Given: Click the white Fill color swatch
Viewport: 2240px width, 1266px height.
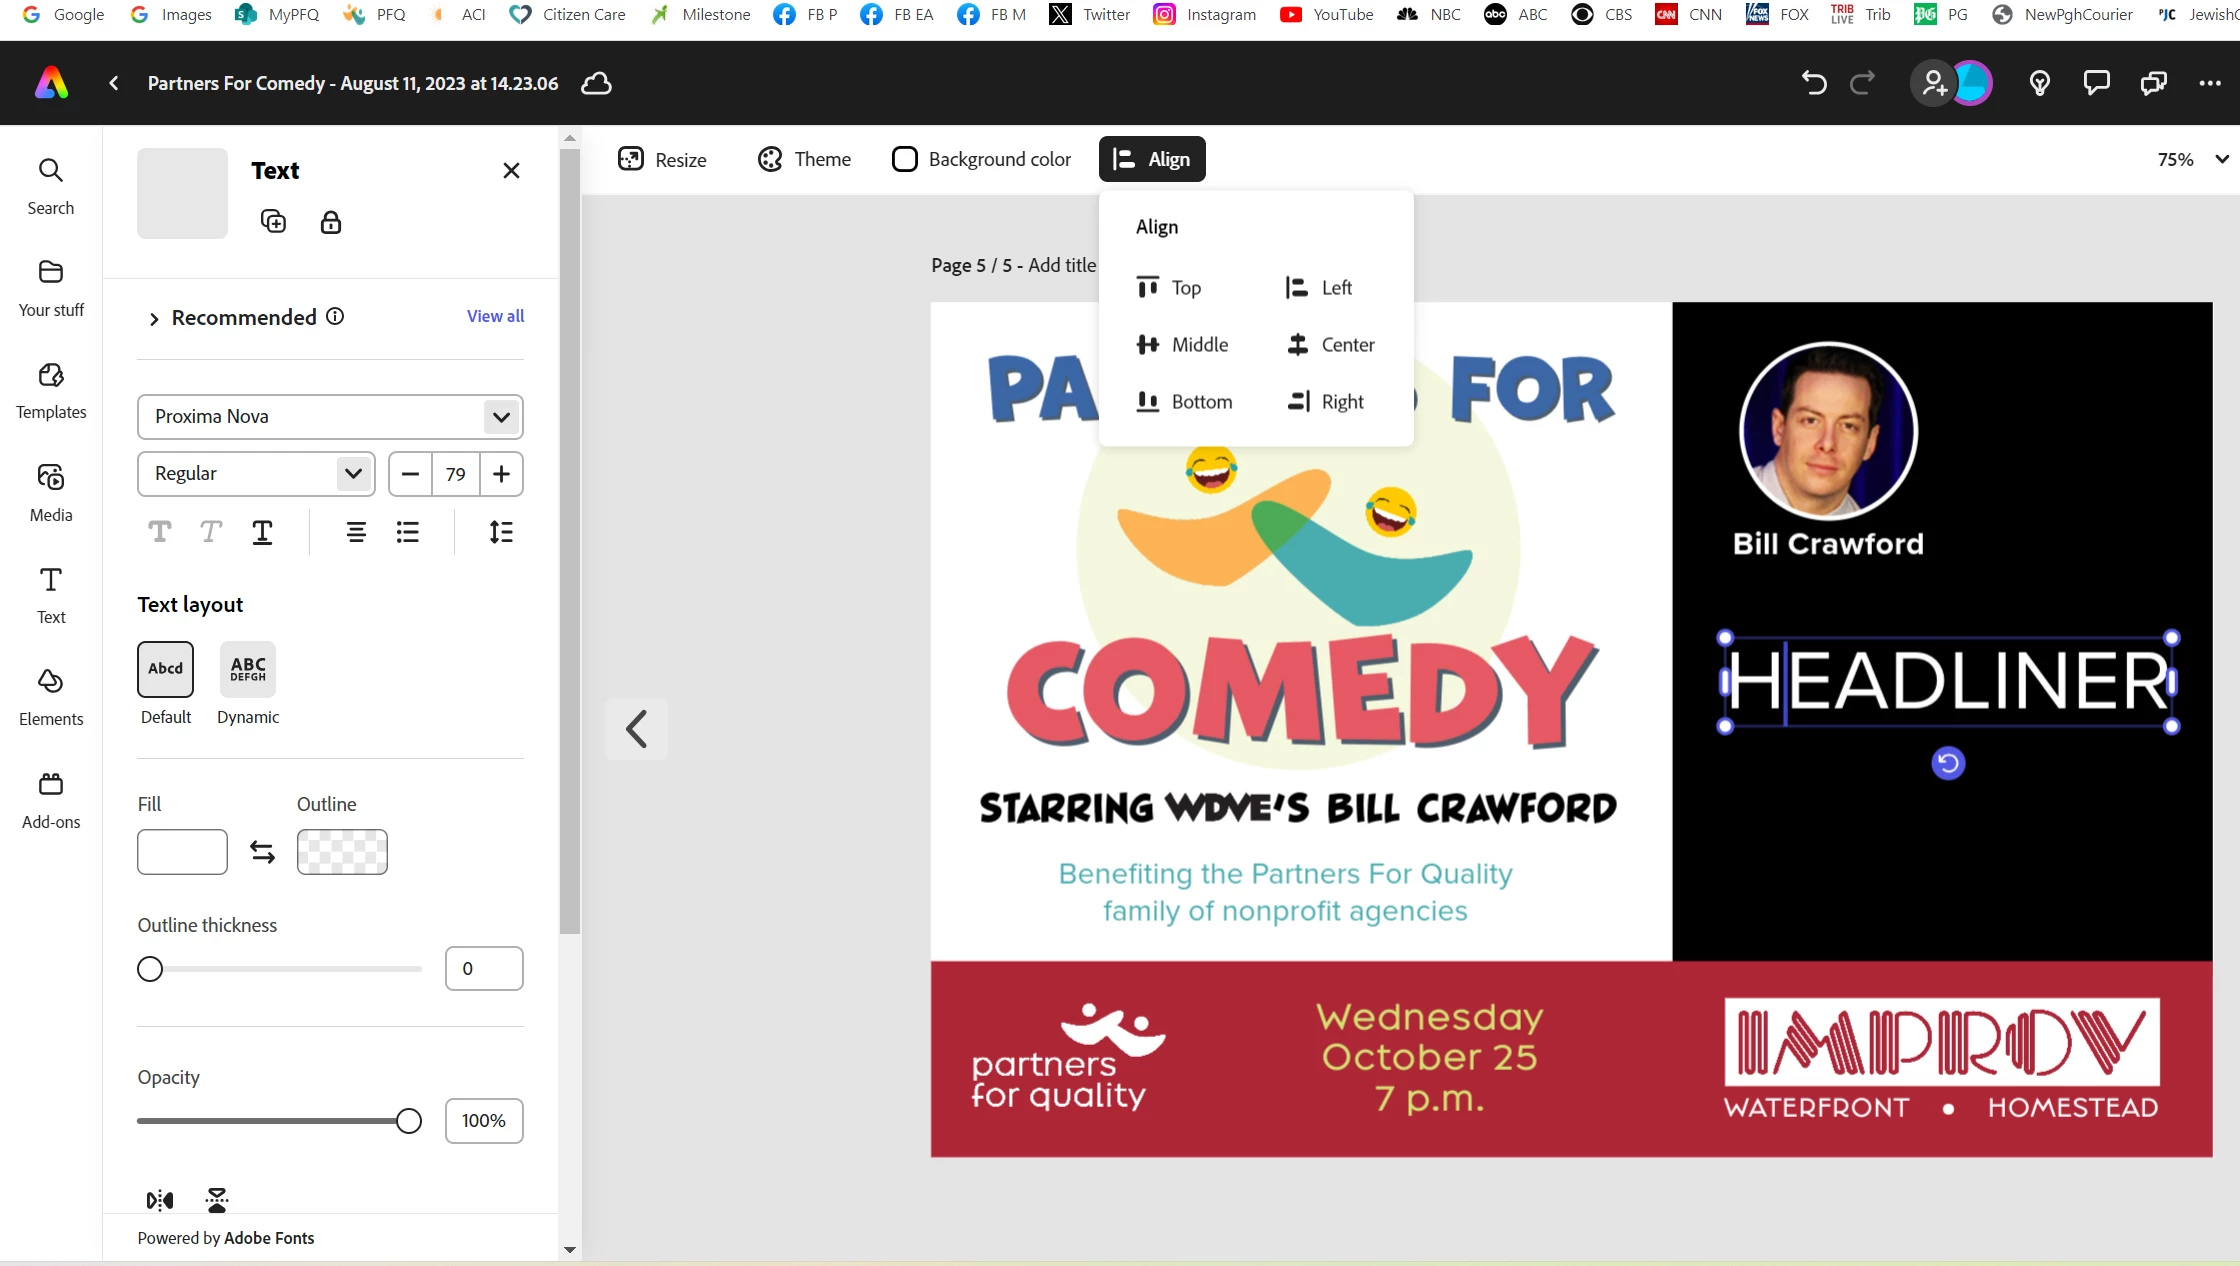Looking at the screenshot, I should [182, 852].
